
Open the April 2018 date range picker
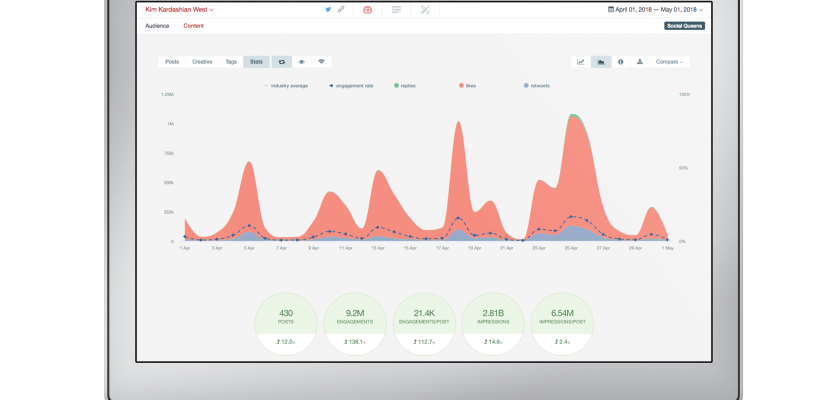click(x=656, y=9)
